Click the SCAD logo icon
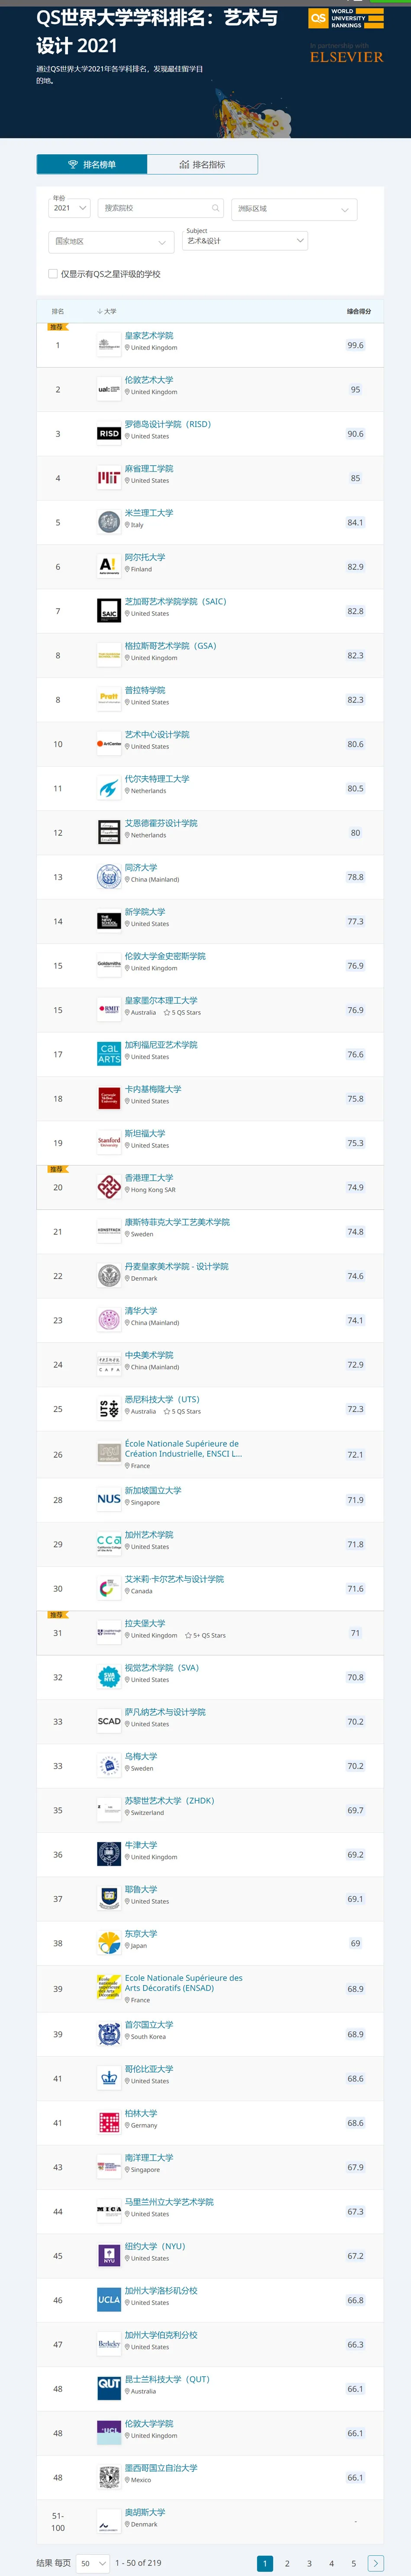This screenshot has width=411, height=2576. (x=109, y=1721)
